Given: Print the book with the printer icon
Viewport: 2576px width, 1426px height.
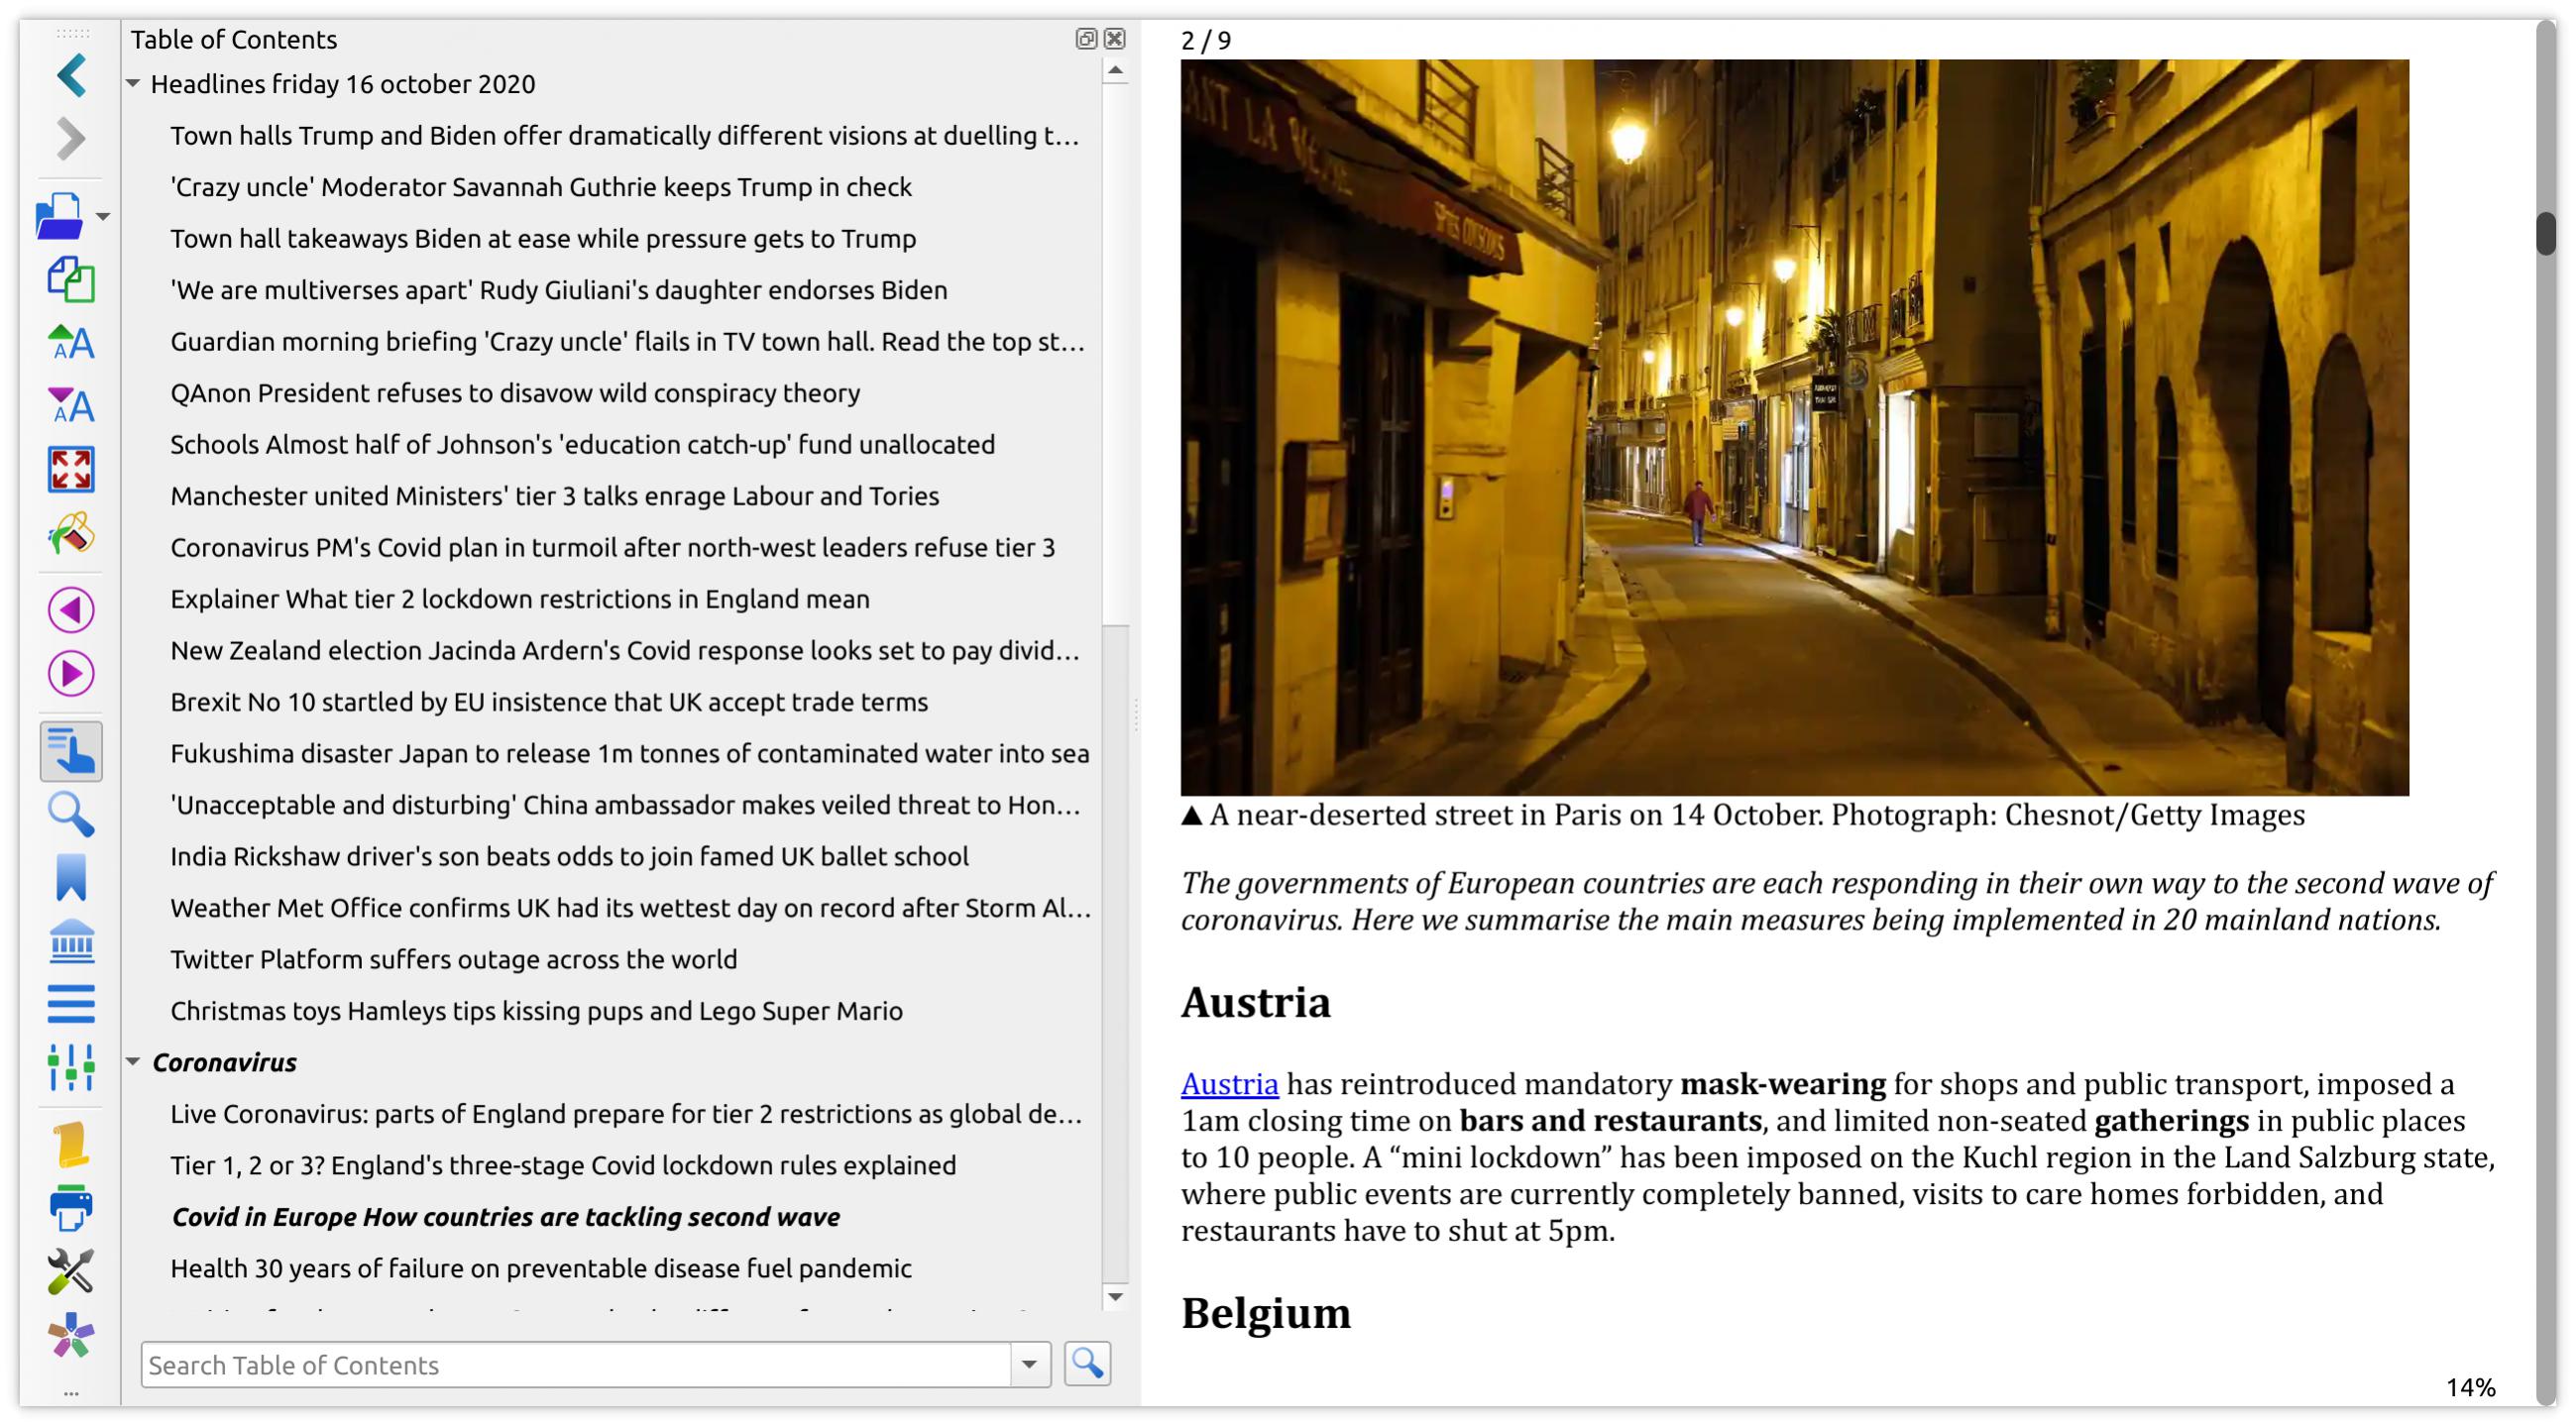Looking at the screenshot, I should 71,1208.
